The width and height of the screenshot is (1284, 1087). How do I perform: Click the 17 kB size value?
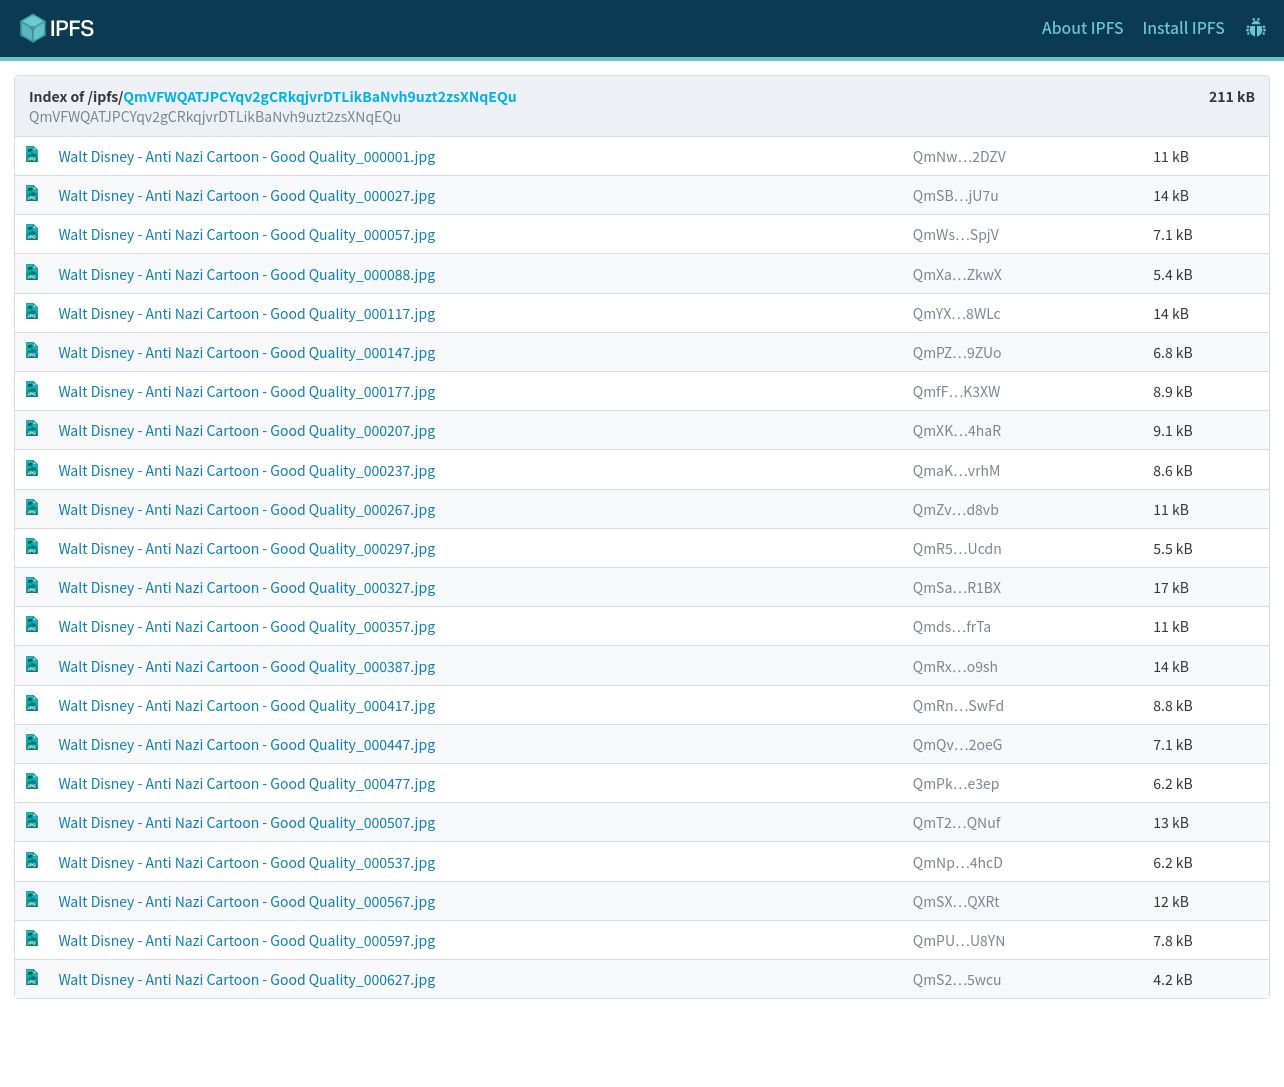coord(1171,588)
